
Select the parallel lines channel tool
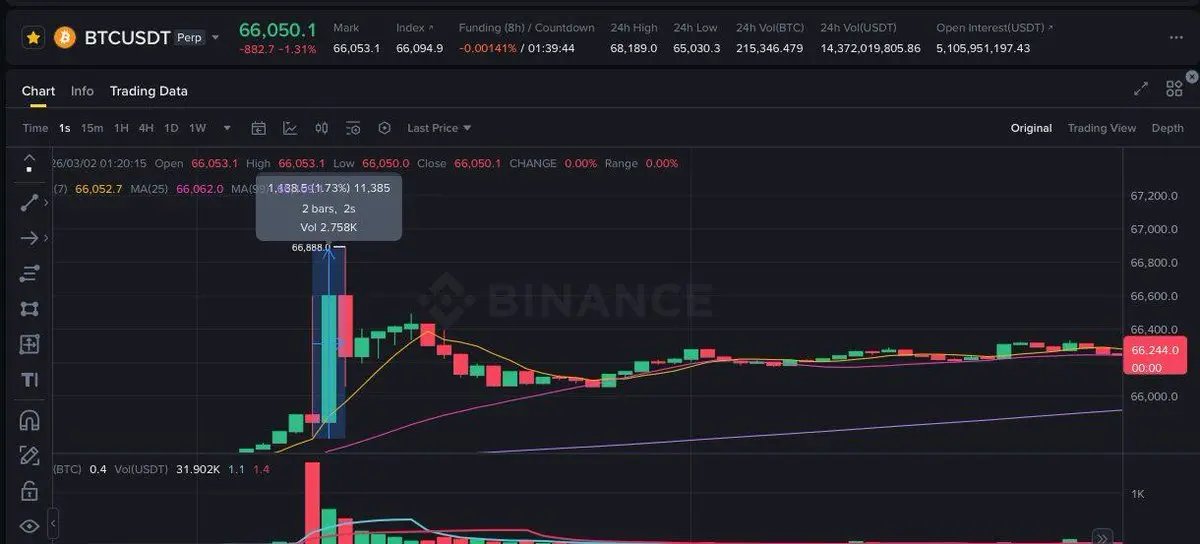29,273
